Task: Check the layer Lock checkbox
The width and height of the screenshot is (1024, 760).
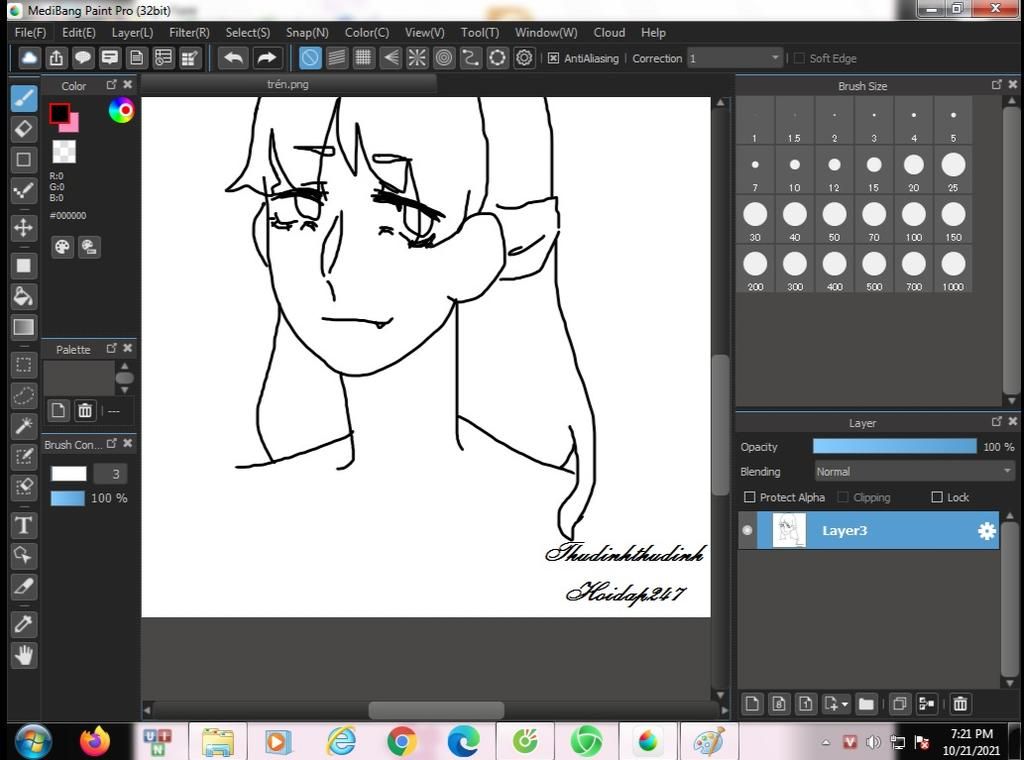Action: 937,497
